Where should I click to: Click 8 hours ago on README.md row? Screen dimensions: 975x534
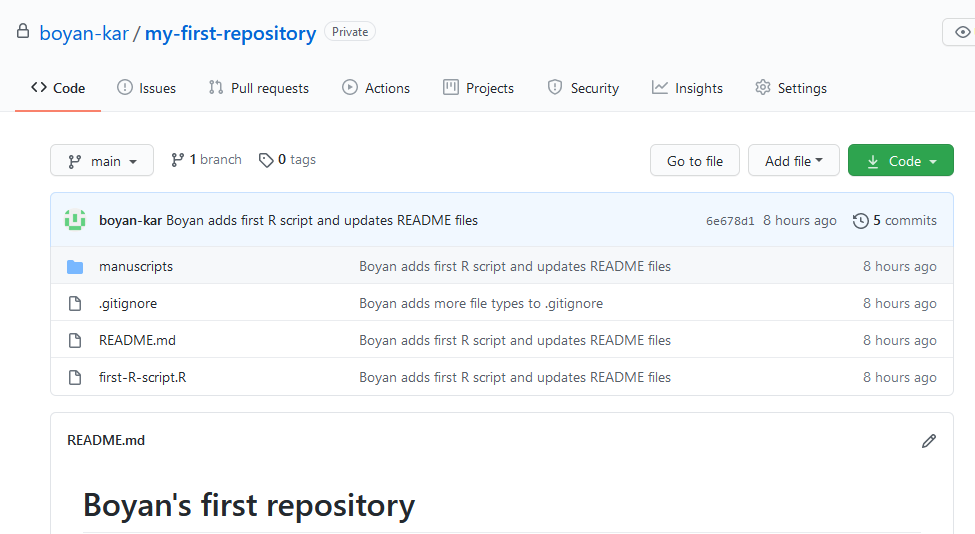[x=900, y=341]
